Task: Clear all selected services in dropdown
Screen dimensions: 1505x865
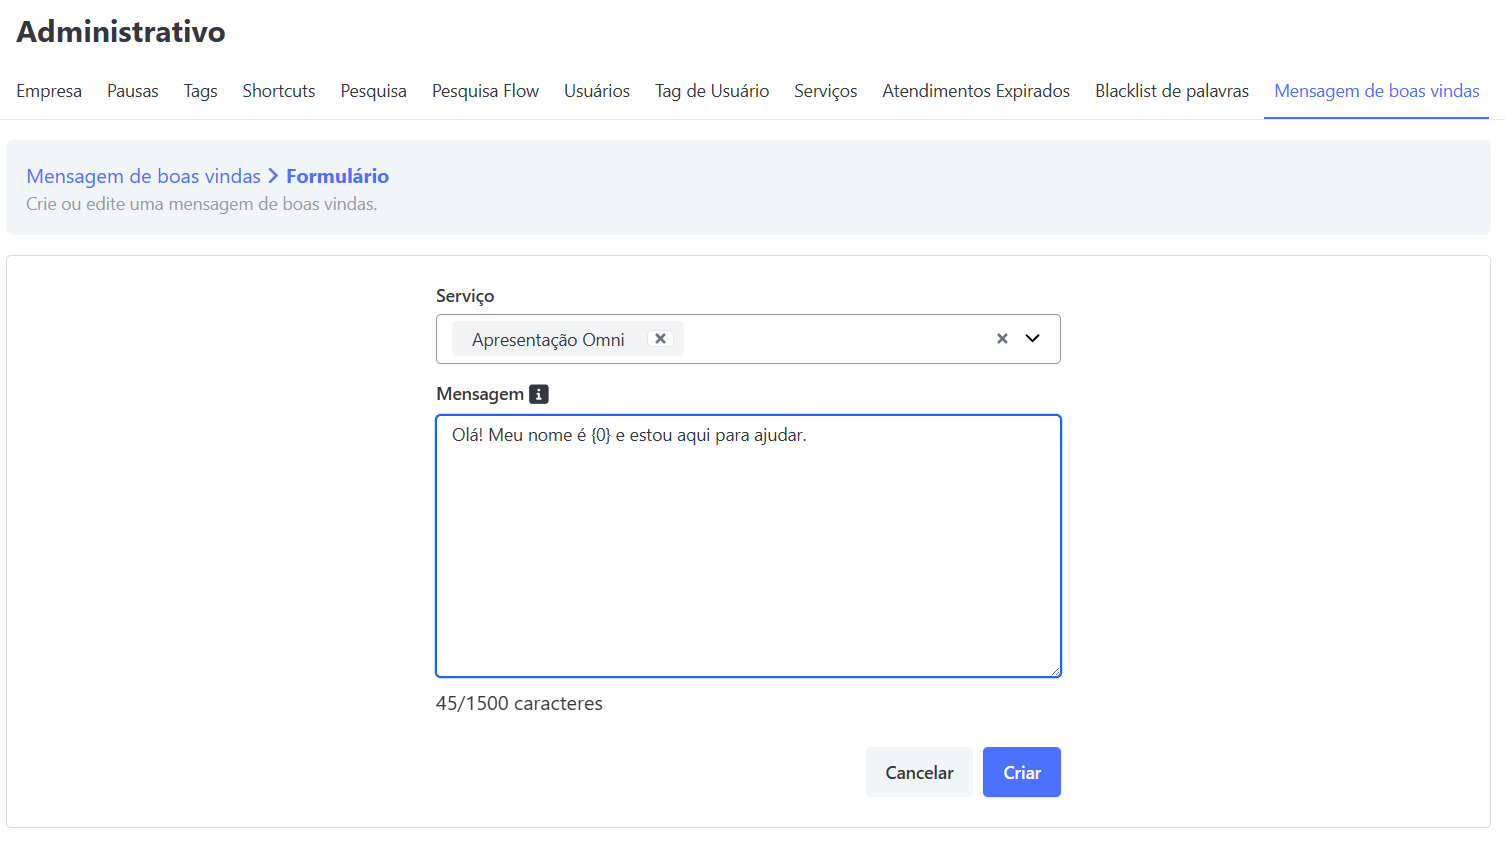Action: [1002, 339]
